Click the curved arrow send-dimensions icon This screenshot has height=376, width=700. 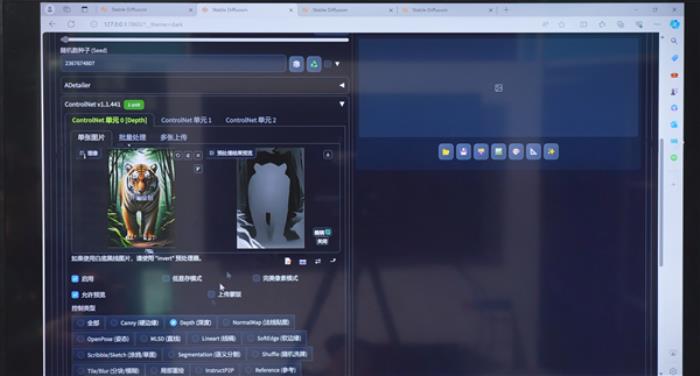333,261
